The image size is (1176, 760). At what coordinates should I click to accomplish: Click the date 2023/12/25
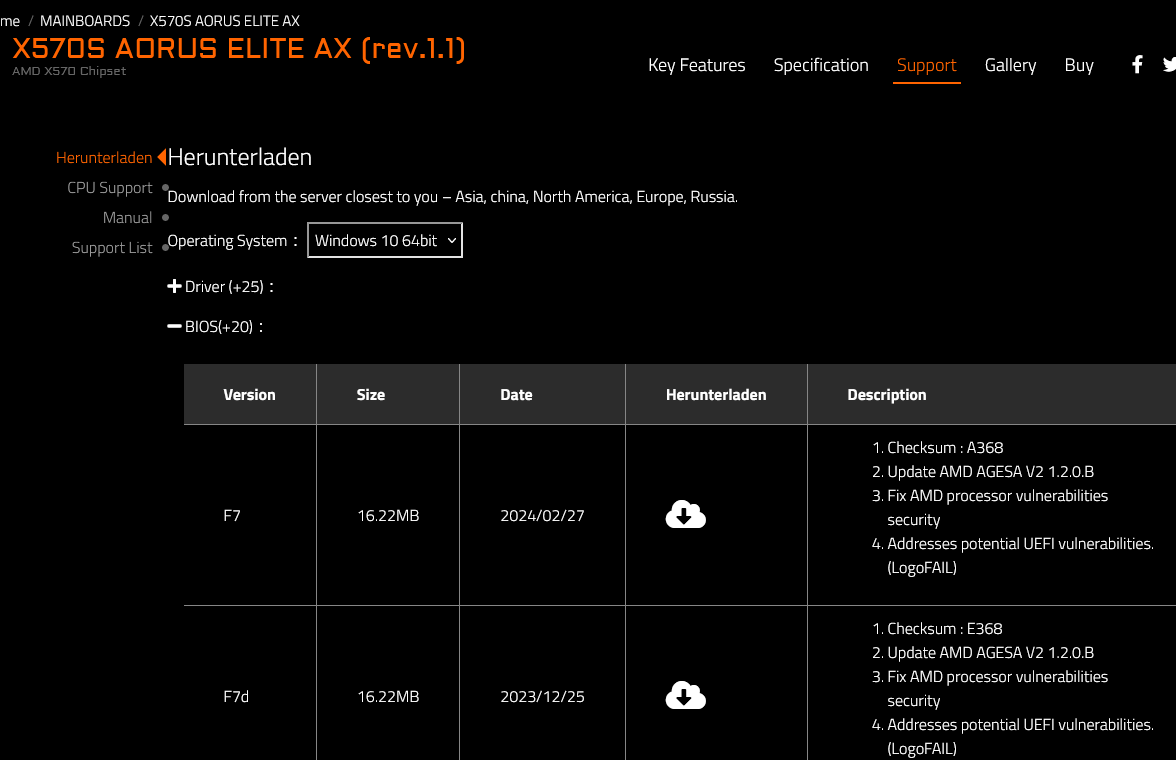click(x=542, y=696)
